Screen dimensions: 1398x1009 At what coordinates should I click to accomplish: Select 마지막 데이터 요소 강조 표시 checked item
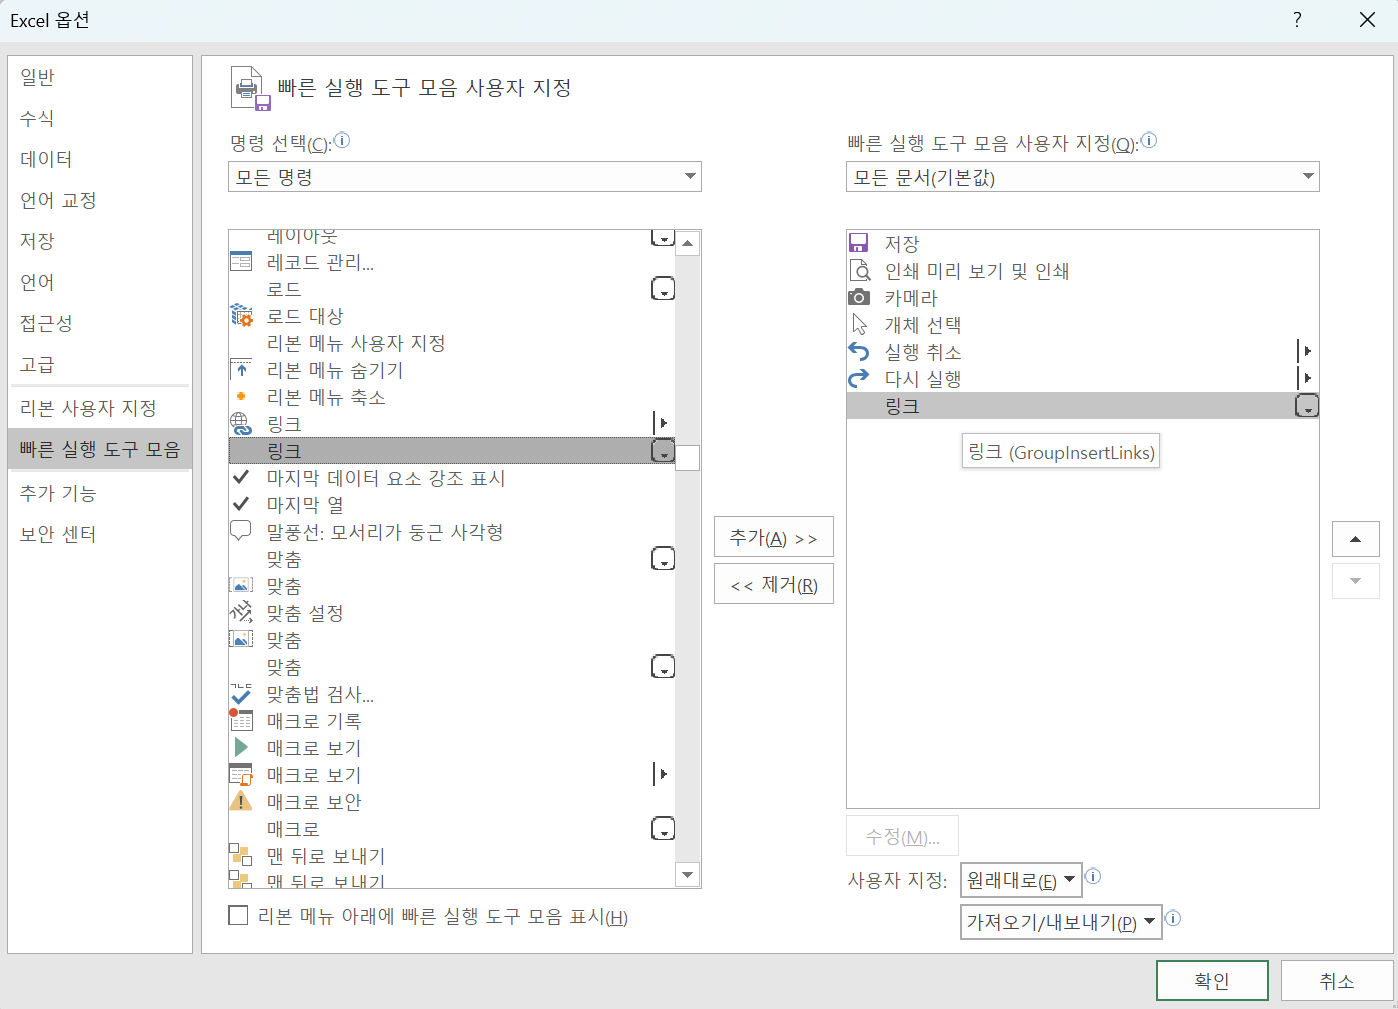(452, 478)
